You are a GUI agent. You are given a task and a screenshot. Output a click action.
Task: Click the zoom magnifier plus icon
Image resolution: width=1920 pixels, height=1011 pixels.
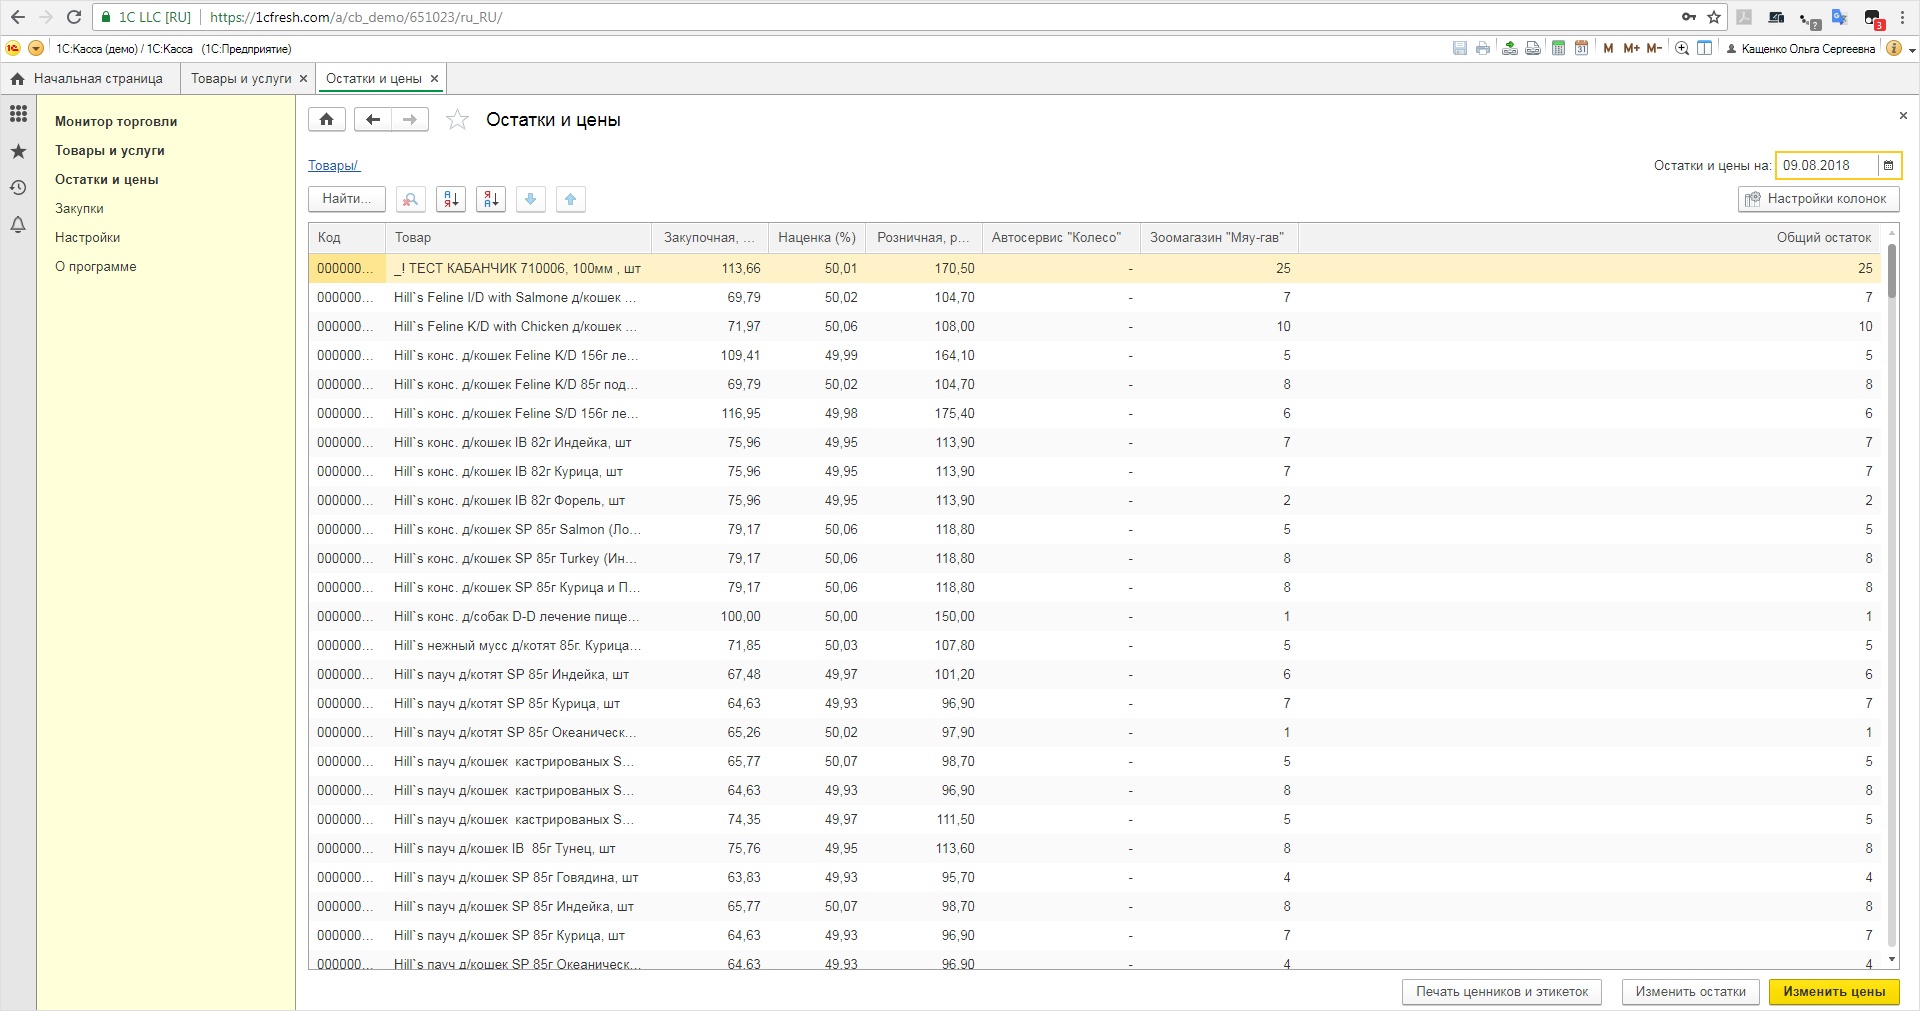pos(1682,48)
